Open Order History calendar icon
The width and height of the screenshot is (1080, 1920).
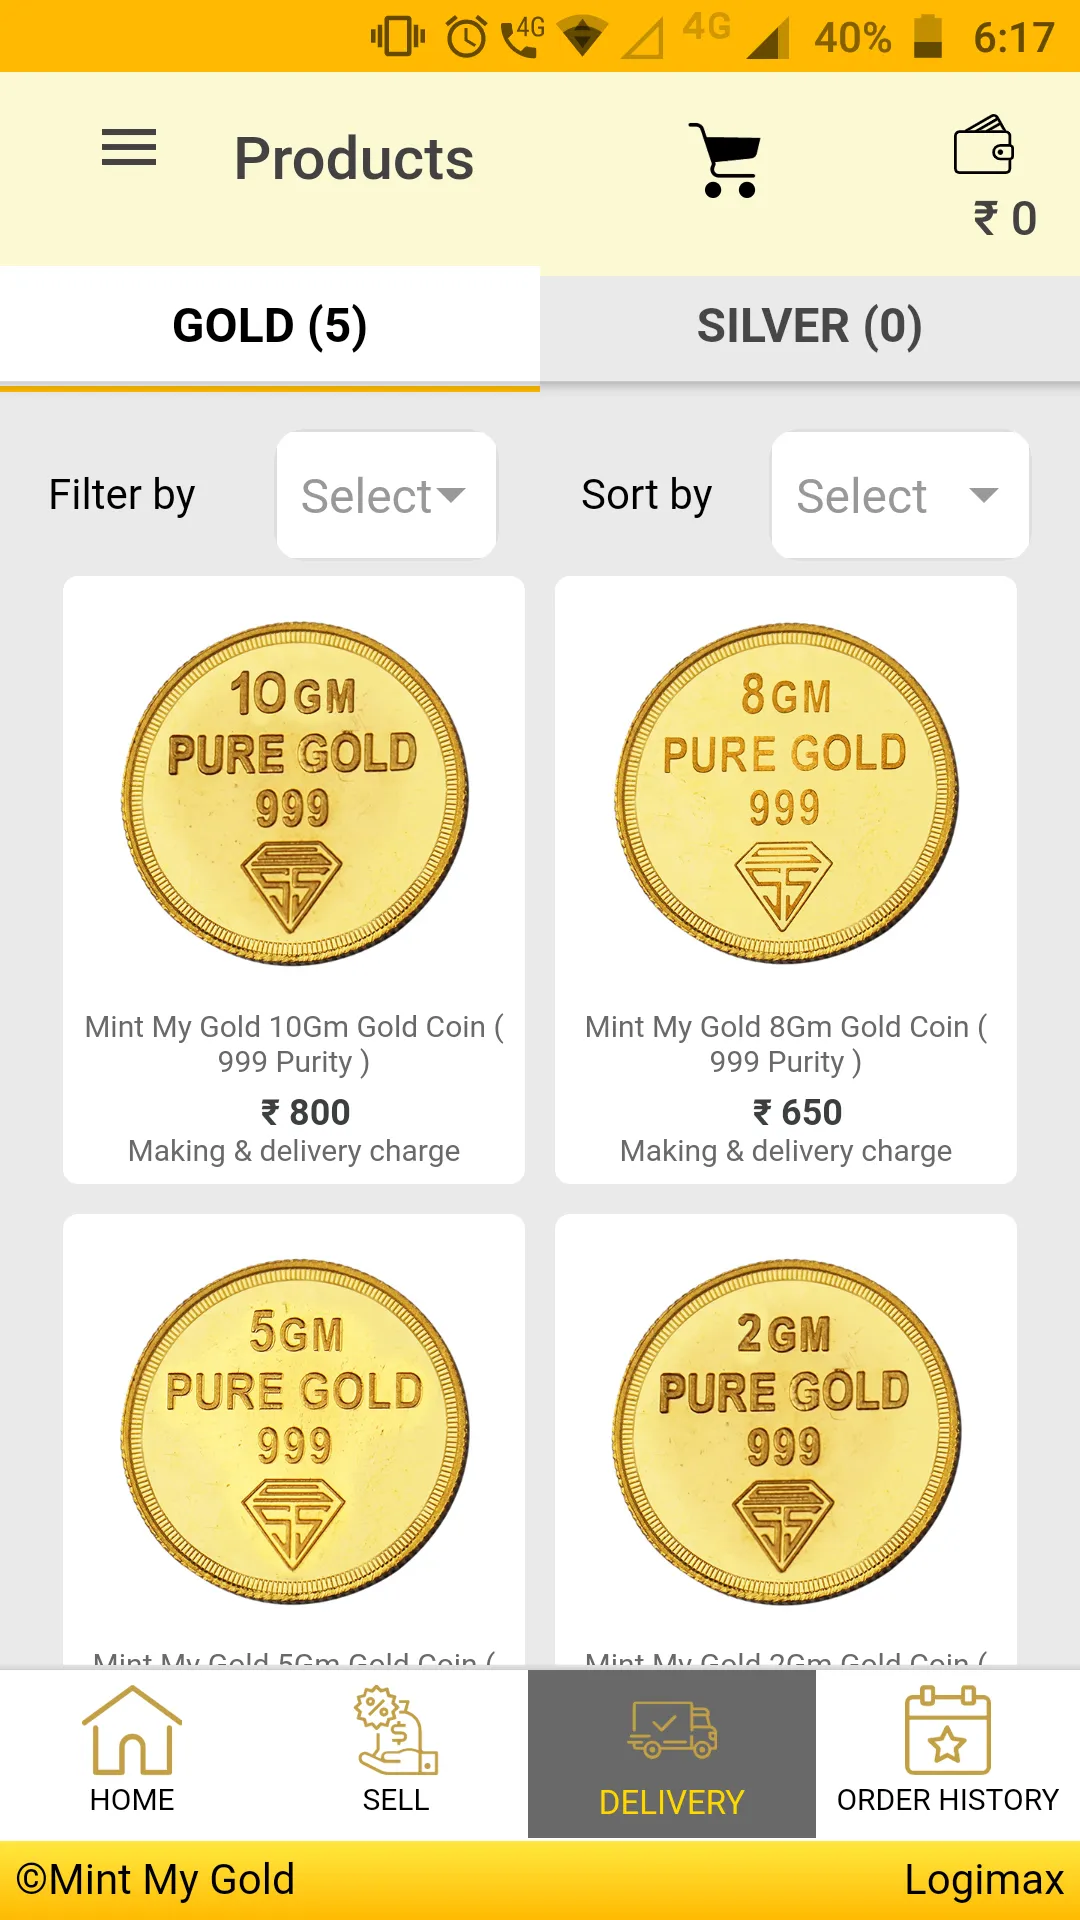947,1730
